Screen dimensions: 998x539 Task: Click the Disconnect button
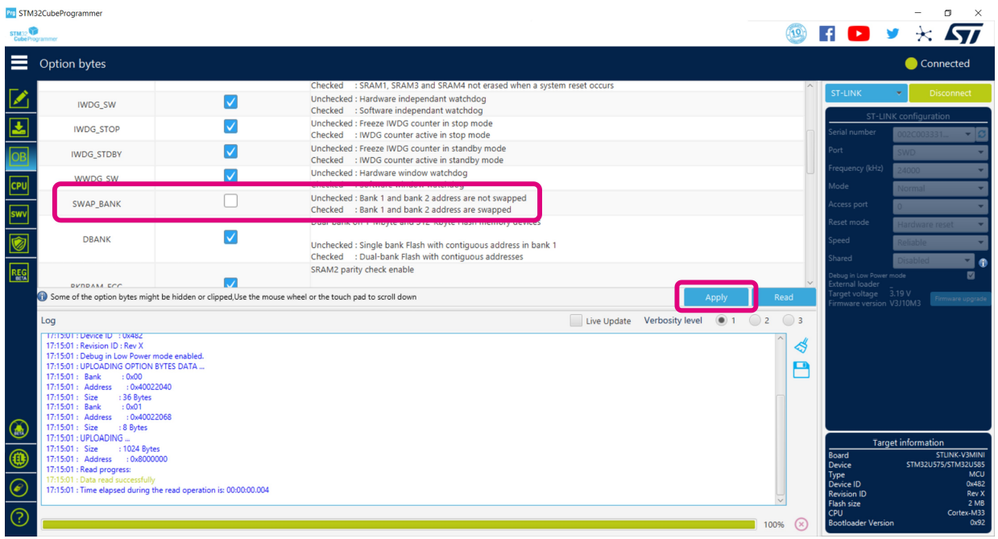(950, 93)
